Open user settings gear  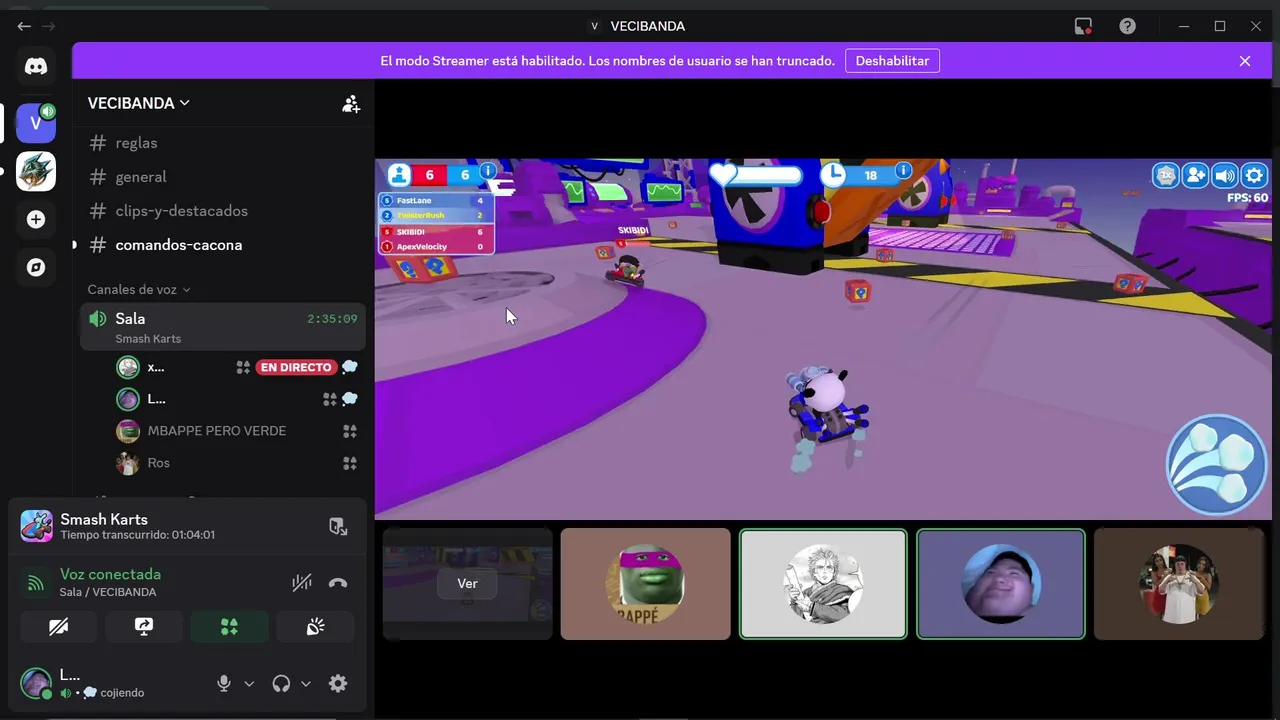tap(338, 684)
